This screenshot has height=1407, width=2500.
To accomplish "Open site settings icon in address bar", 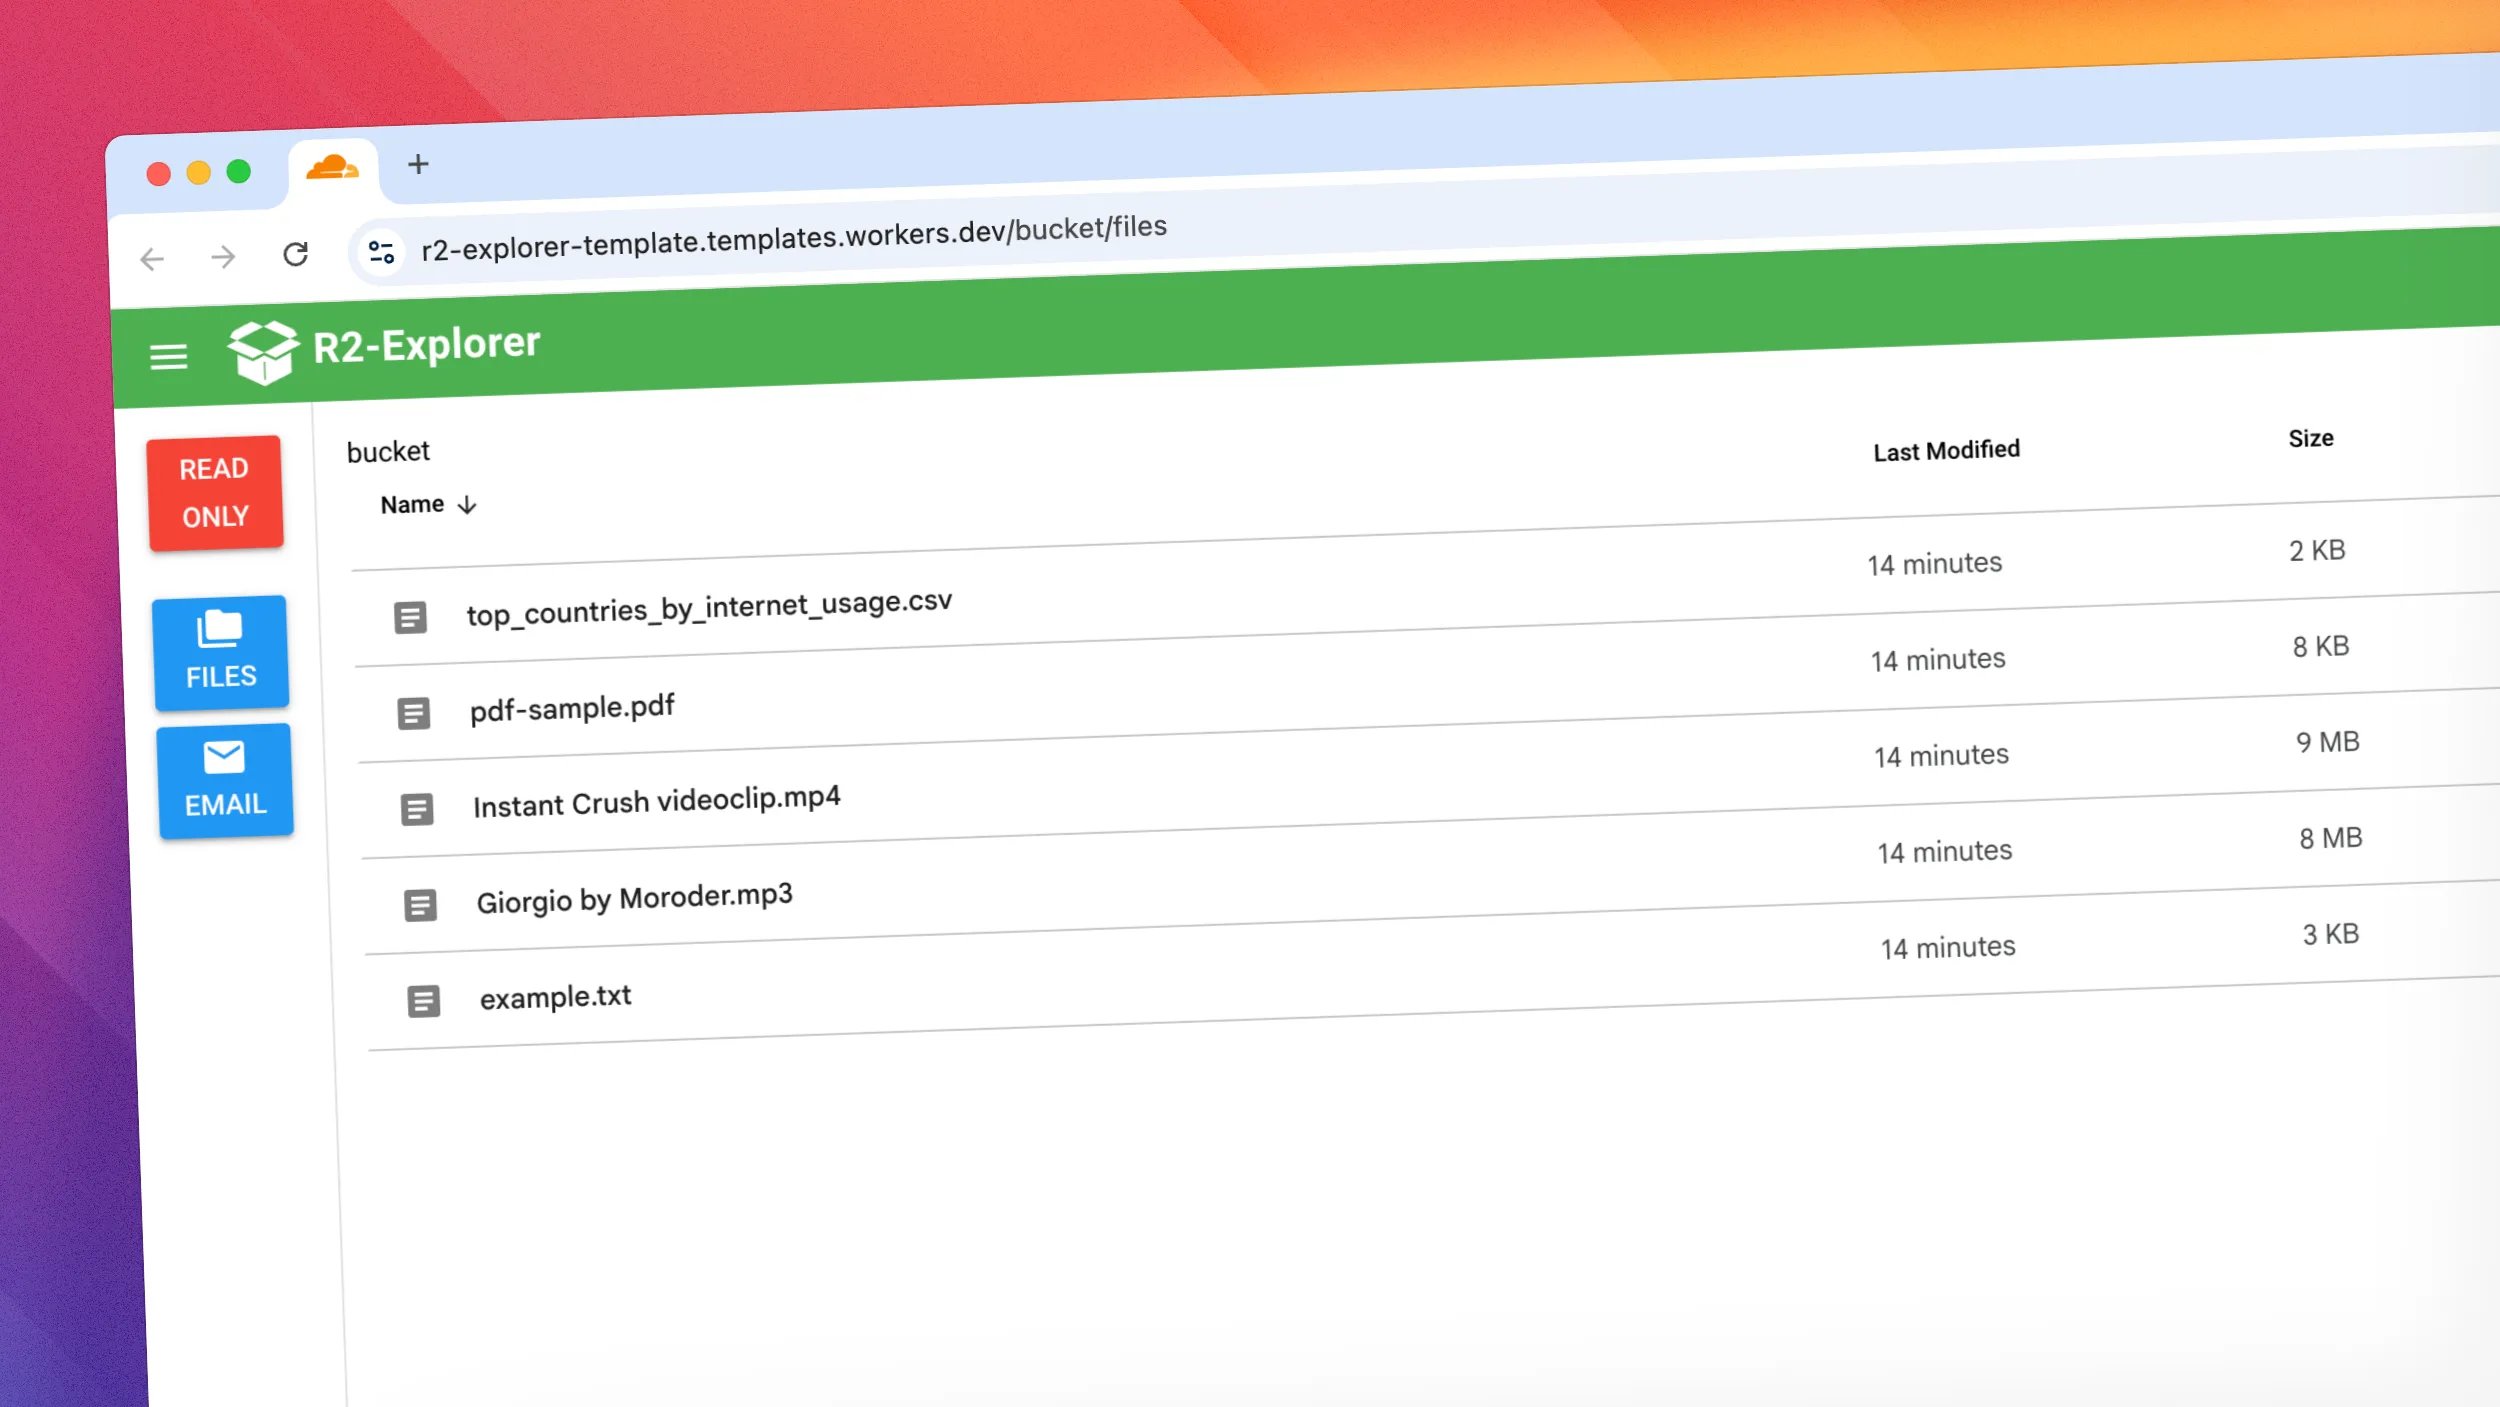I will coord(381,251).
